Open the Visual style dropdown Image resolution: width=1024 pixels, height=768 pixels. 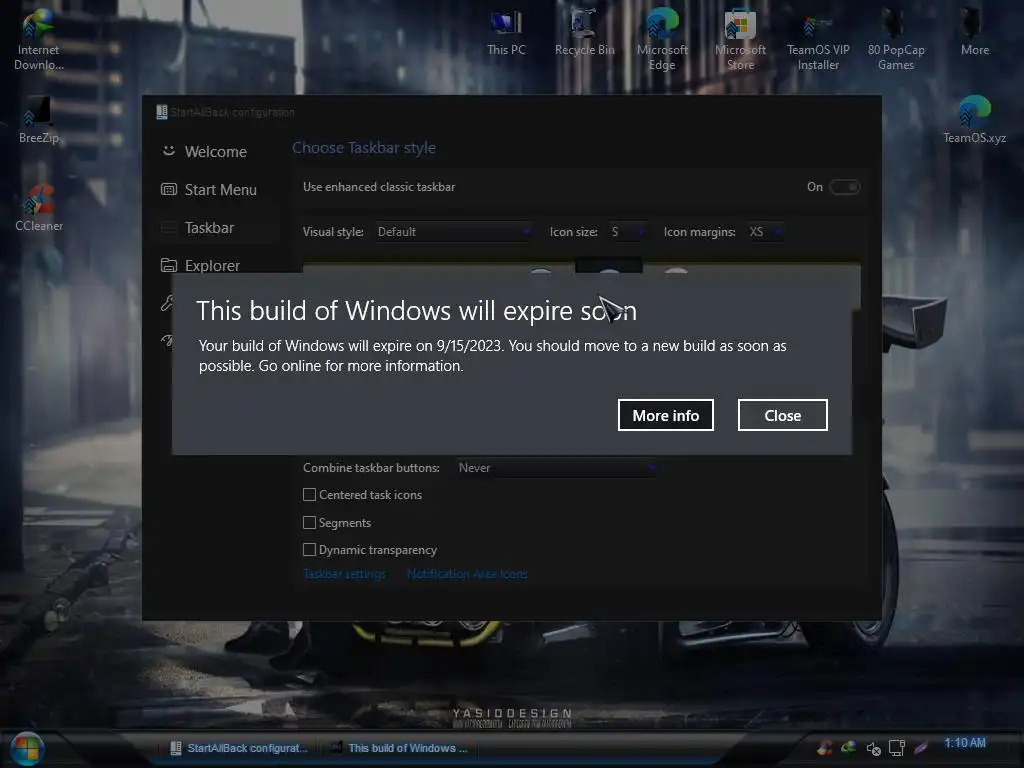pyautogui.click(x=453, y=232)
